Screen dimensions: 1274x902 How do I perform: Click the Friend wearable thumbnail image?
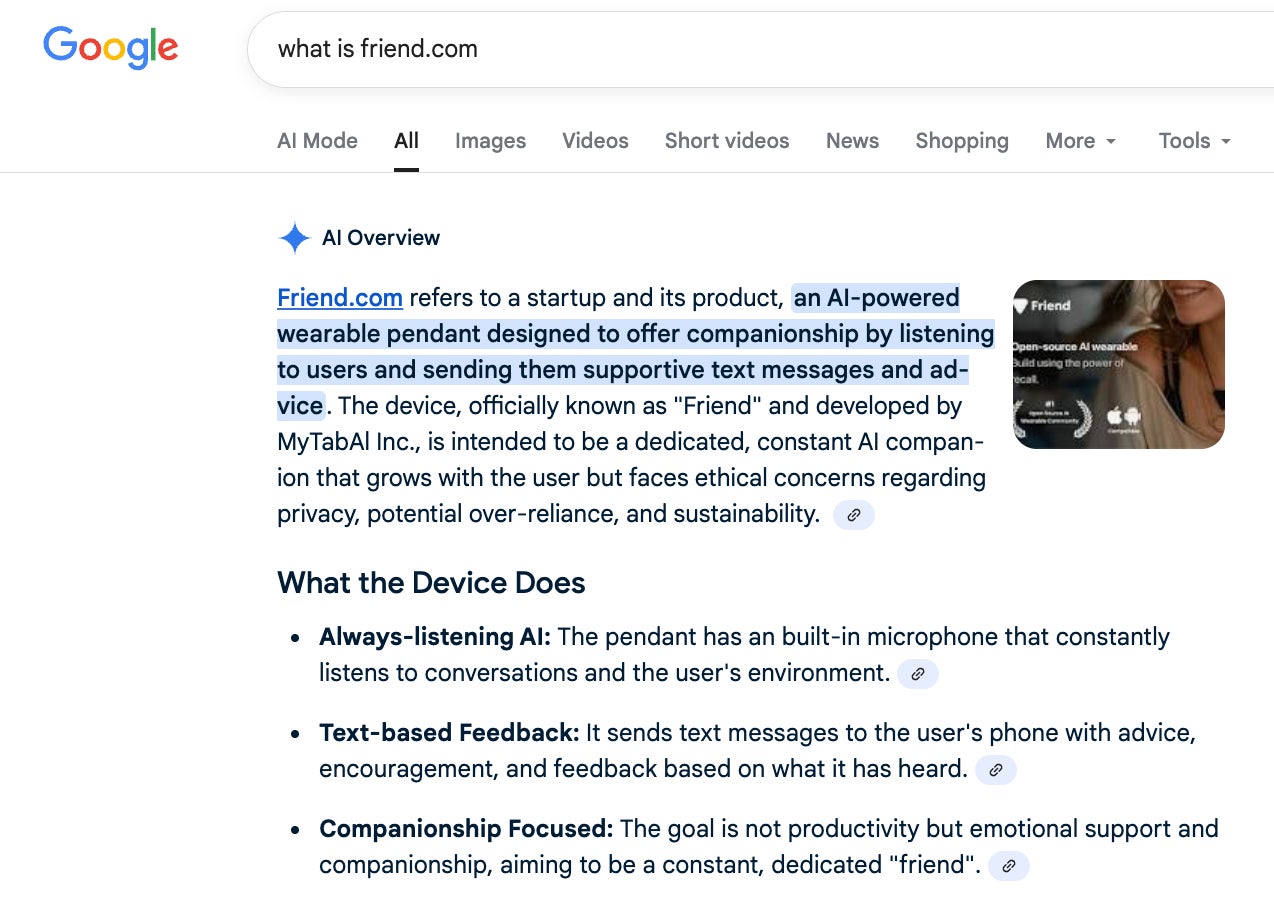(1118, 364)
